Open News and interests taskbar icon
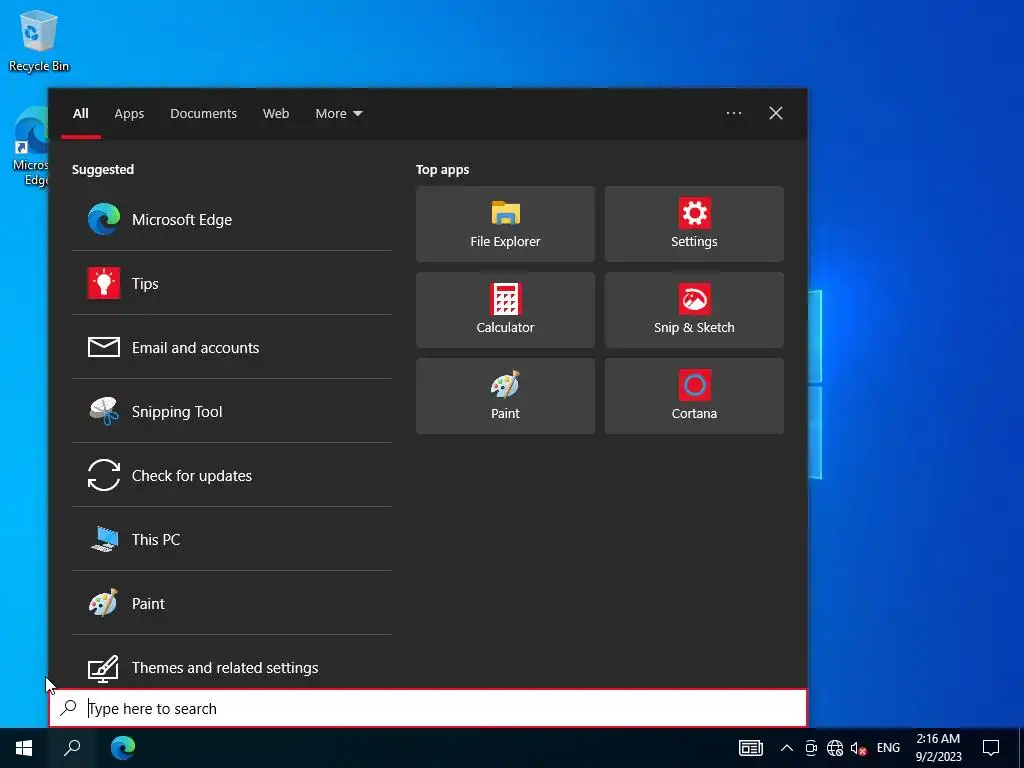 click(x=751, y=748)
